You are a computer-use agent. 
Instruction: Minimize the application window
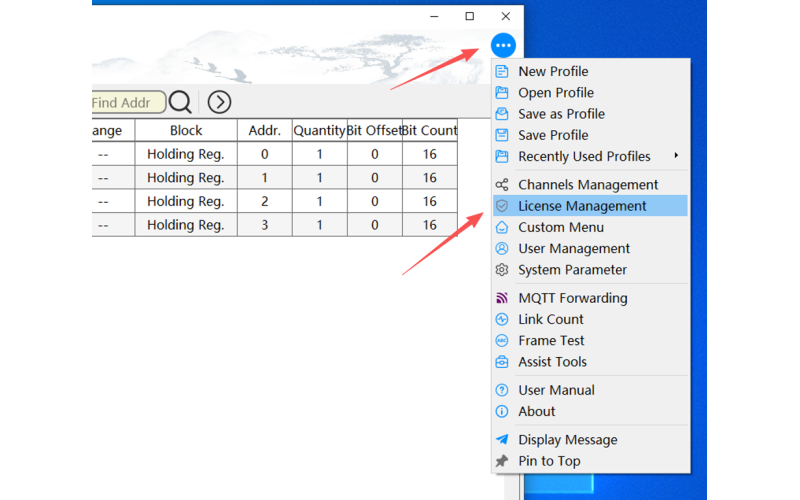434,16
